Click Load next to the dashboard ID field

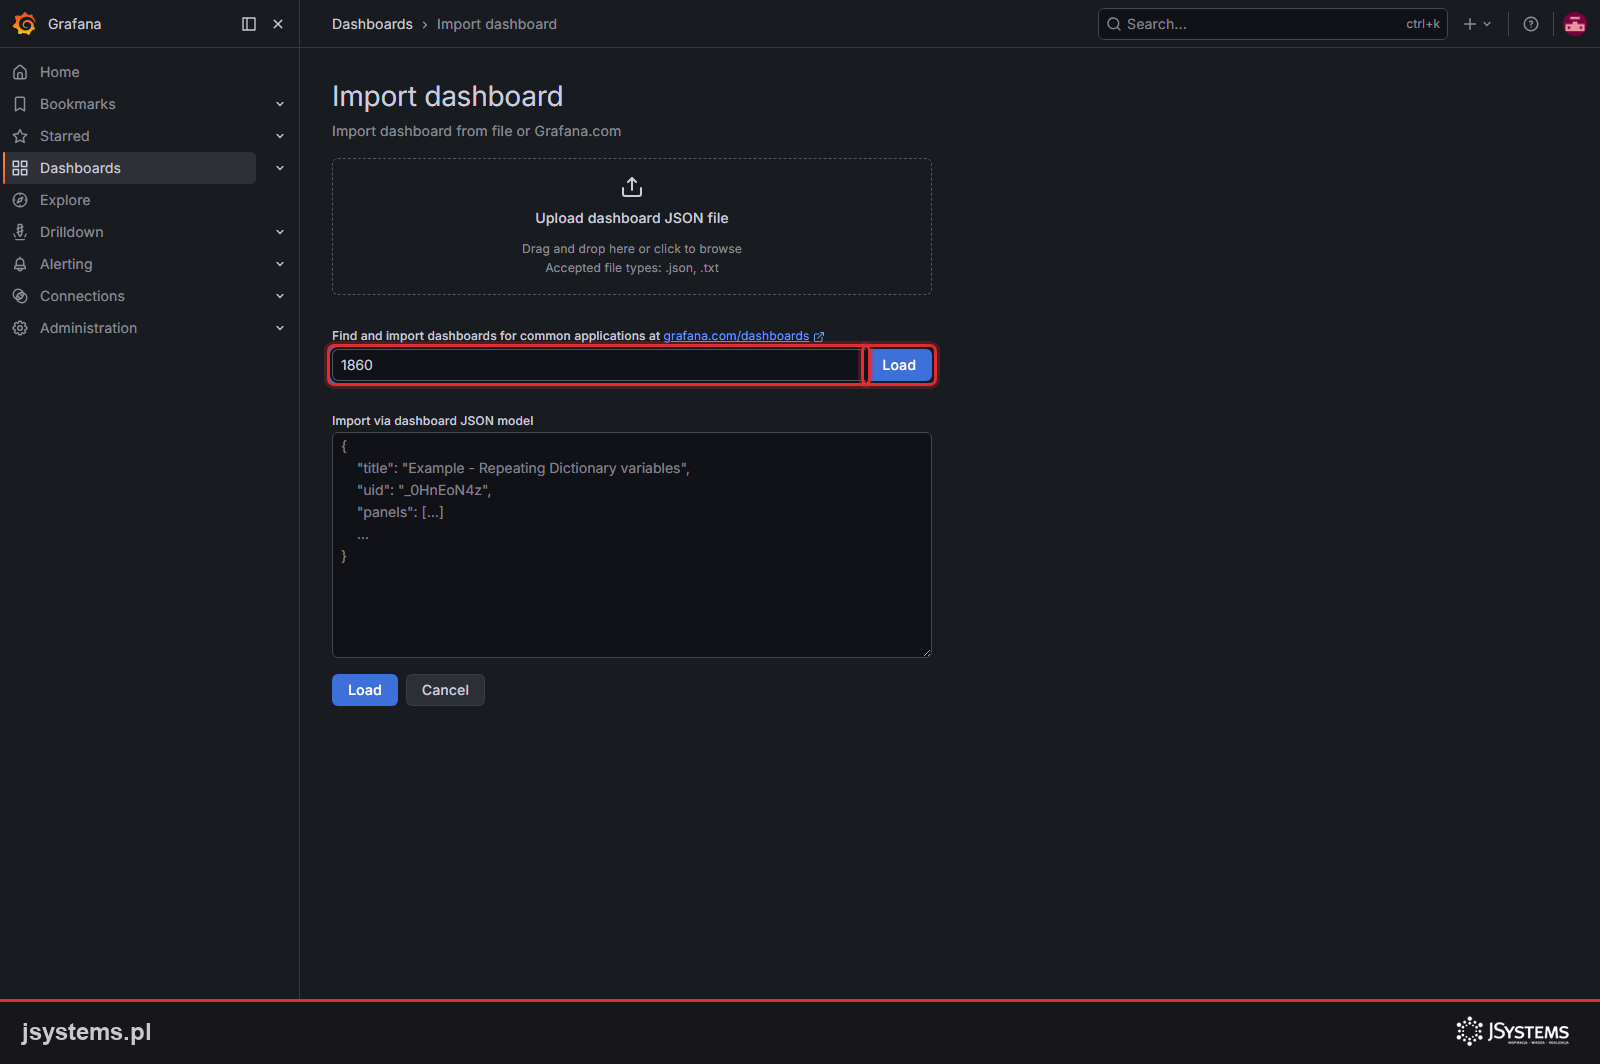click(x=899, y=365)
